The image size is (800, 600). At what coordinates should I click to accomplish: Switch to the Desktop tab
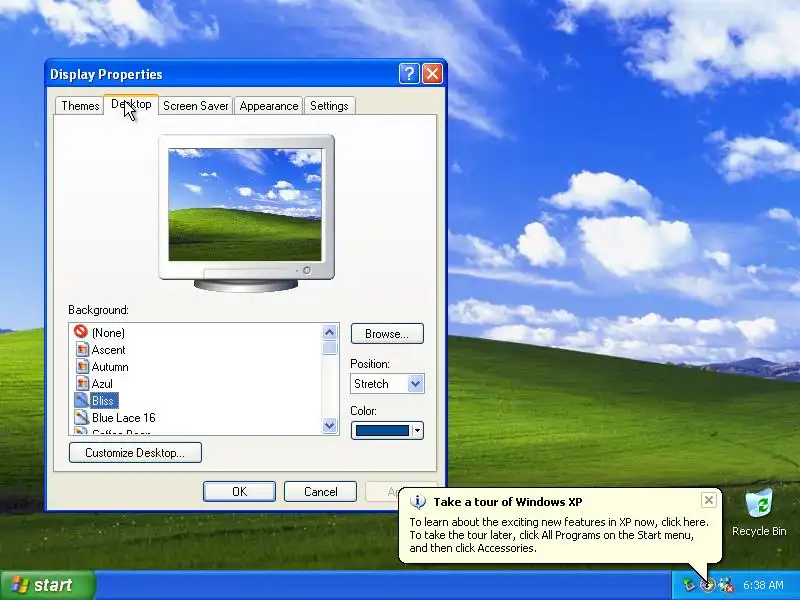coord(131,105)
